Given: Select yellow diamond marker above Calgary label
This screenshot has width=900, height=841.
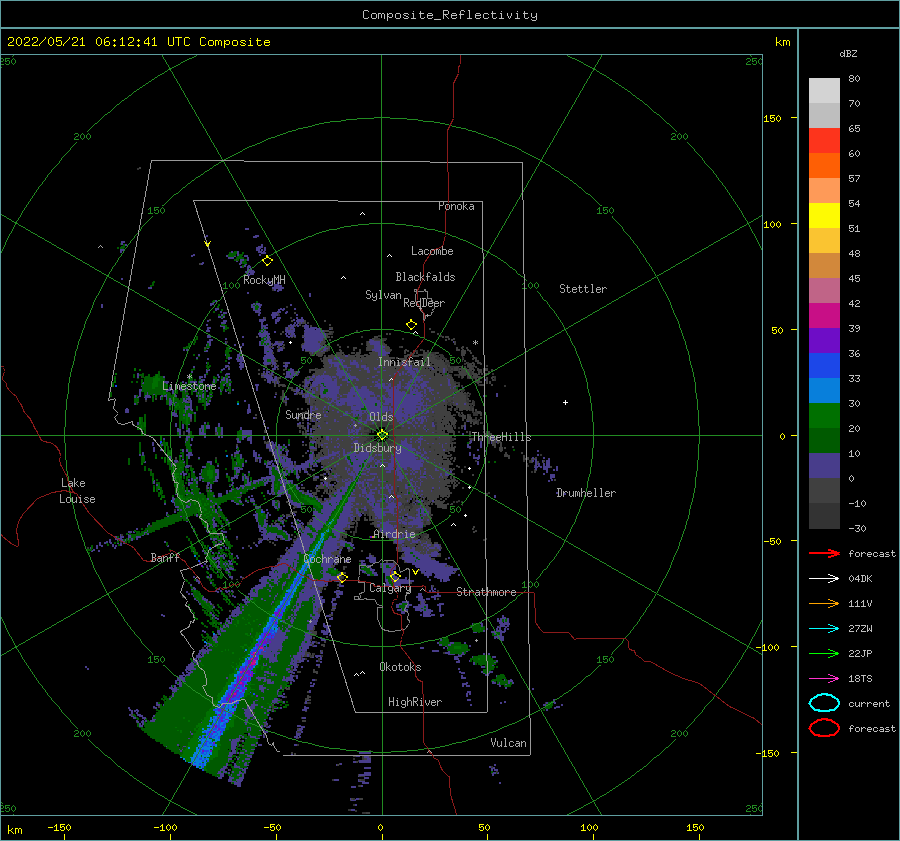Looking at the screenshot, I should [395, 576].
